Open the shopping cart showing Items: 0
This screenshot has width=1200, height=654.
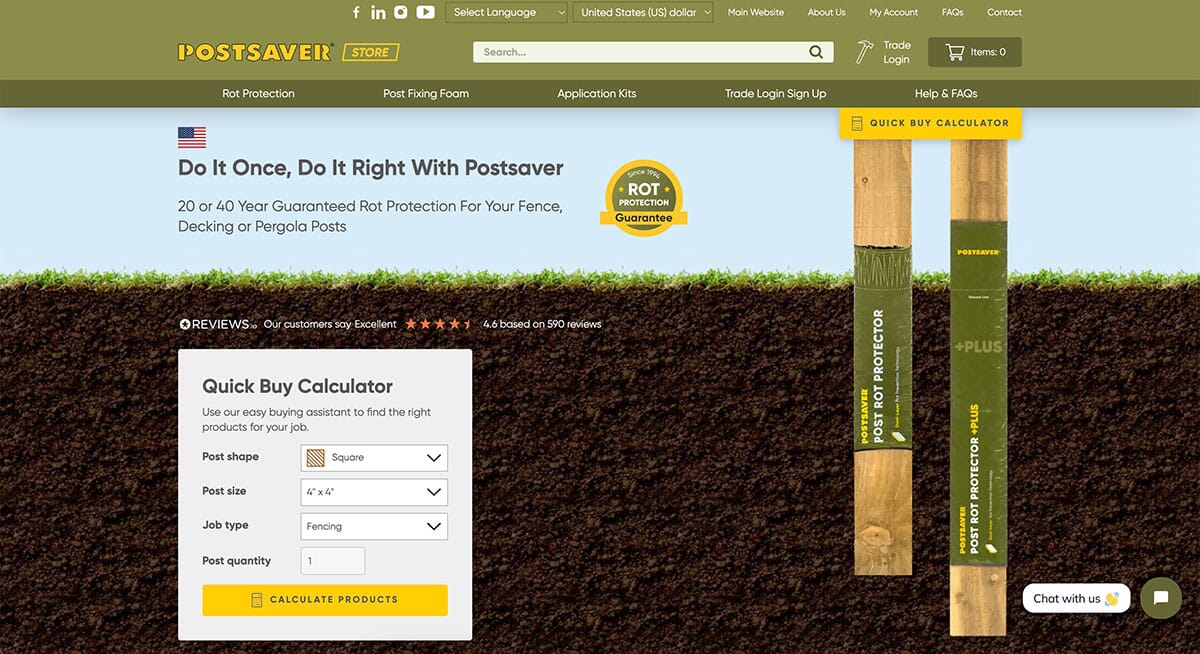tap(973, 51)
